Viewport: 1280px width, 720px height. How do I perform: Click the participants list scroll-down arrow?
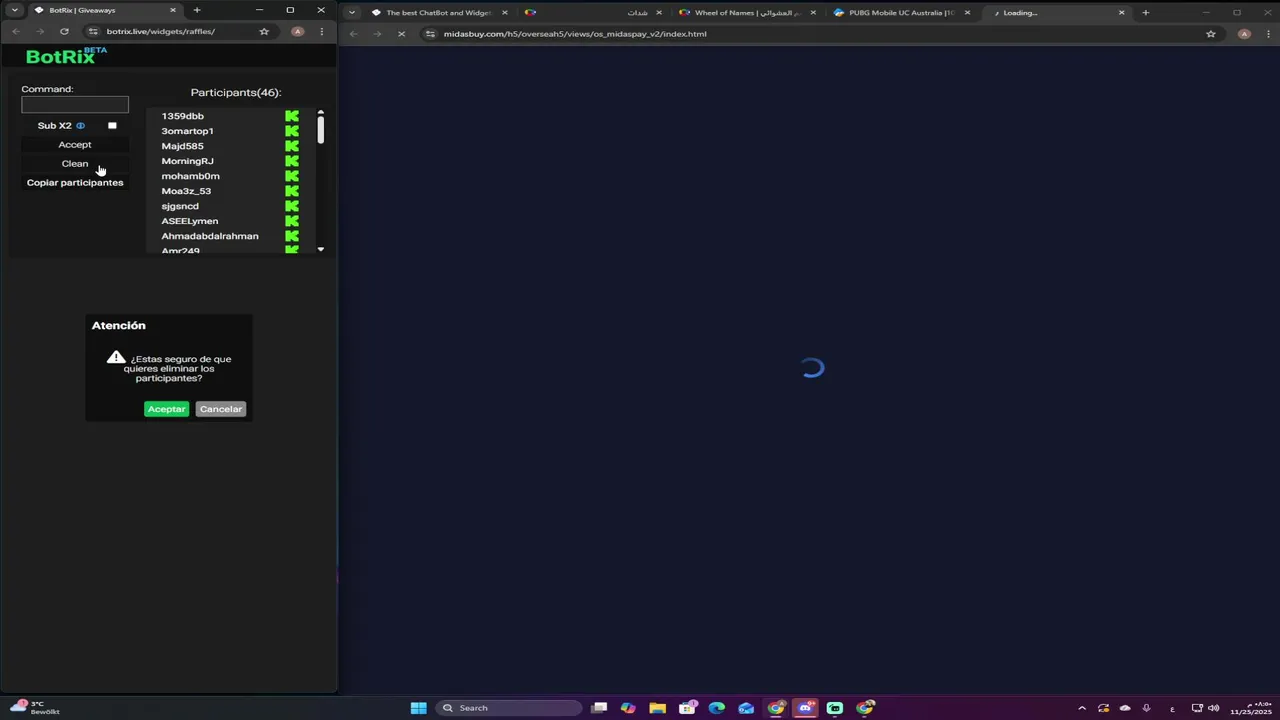[321, 249]
